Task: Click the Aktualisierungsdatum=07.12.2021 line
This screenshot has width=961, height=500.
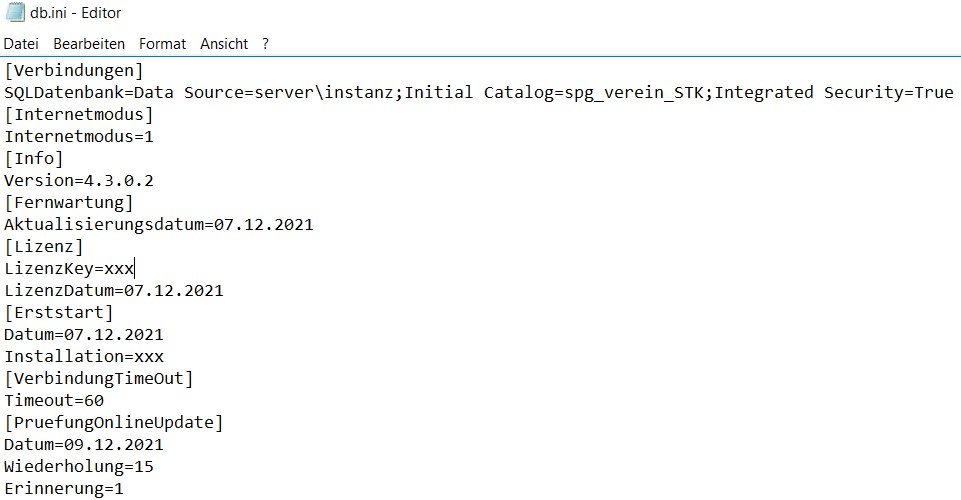Action: point(158,225)
